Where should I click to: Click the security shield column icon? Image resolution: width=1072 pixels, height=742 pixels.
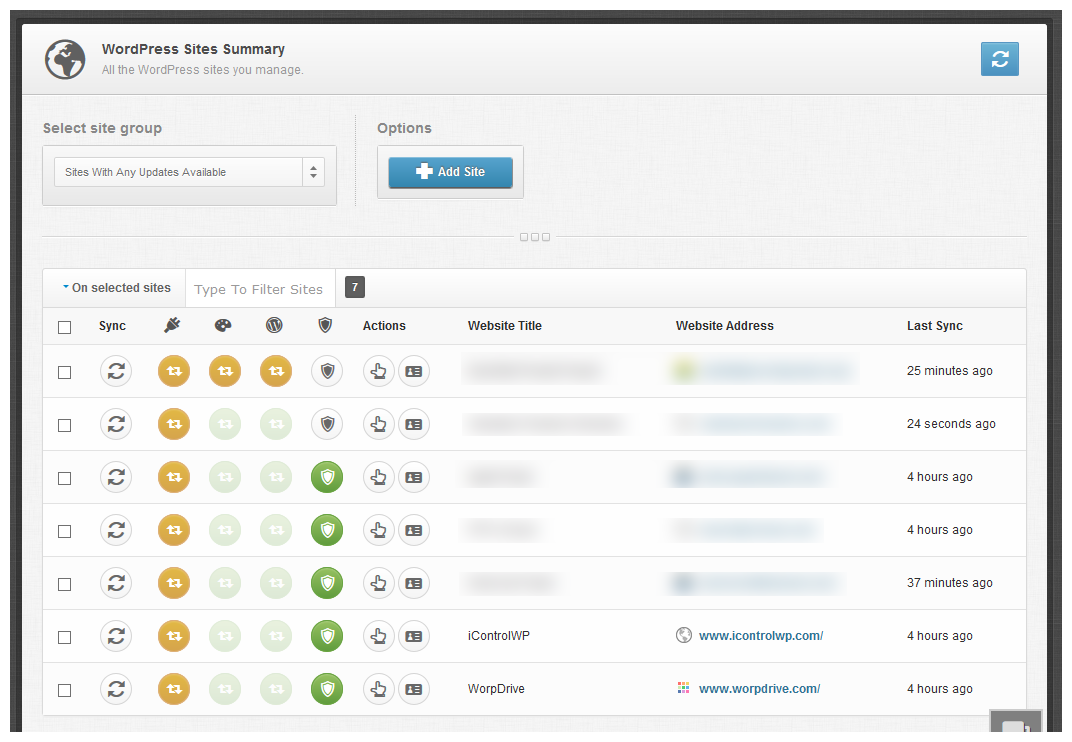(325, 326)
